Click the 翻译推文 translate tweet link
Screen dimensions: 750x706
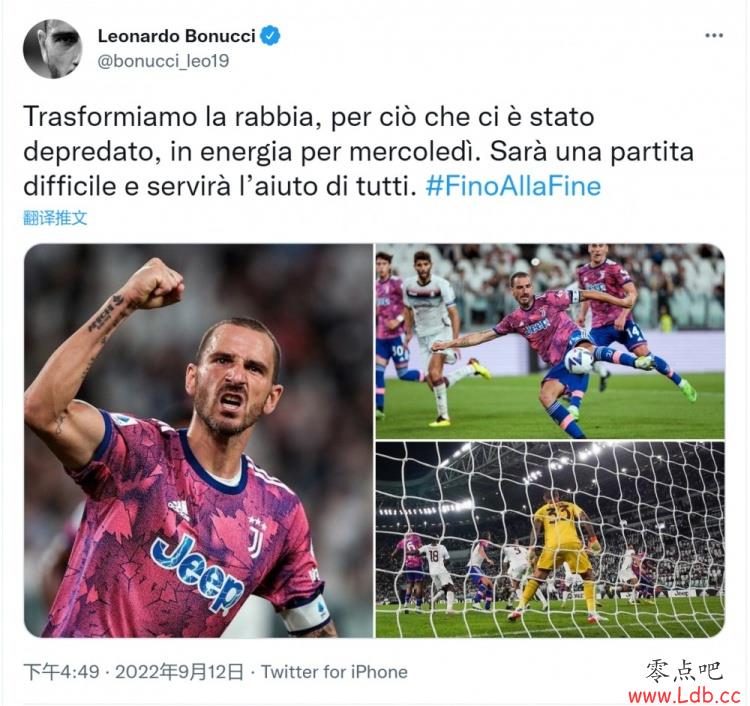[x=55, y=218]
